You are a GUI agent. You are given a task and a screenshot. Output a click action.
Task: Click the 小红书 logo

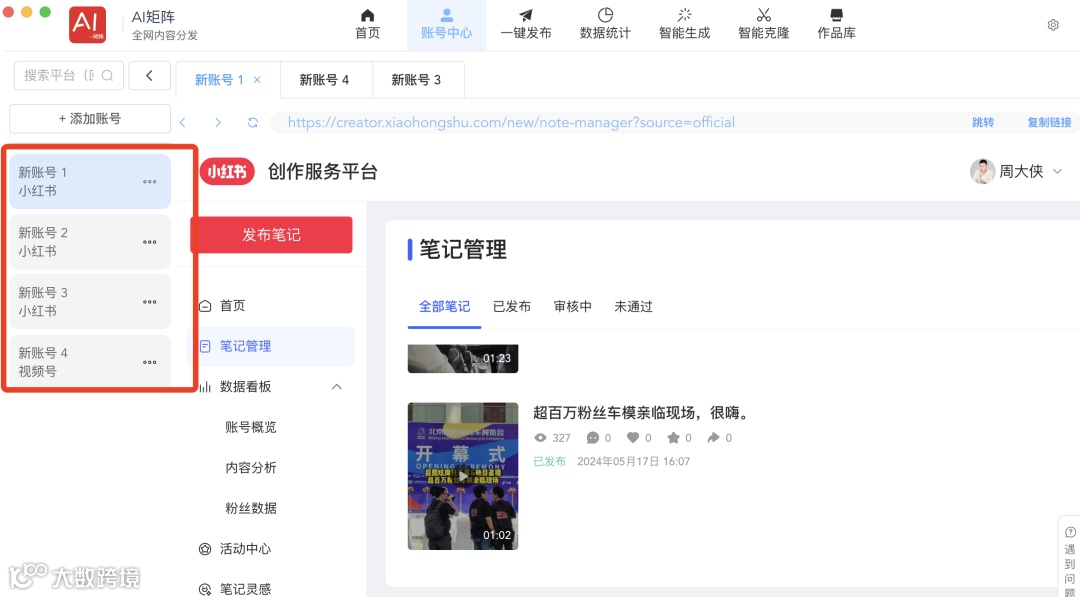[x=227, y=171]
